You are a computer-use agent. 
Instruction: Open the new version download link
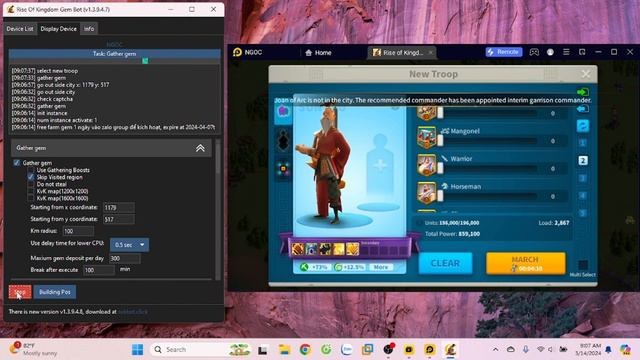click(133, 311)
